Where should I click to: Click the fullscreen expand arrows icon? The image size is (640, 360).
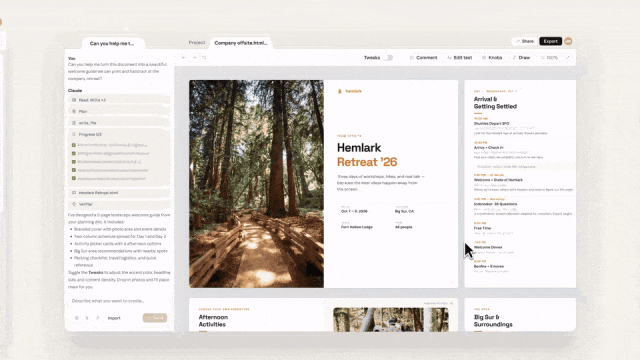pyautogui.click(x=567, y=58)
